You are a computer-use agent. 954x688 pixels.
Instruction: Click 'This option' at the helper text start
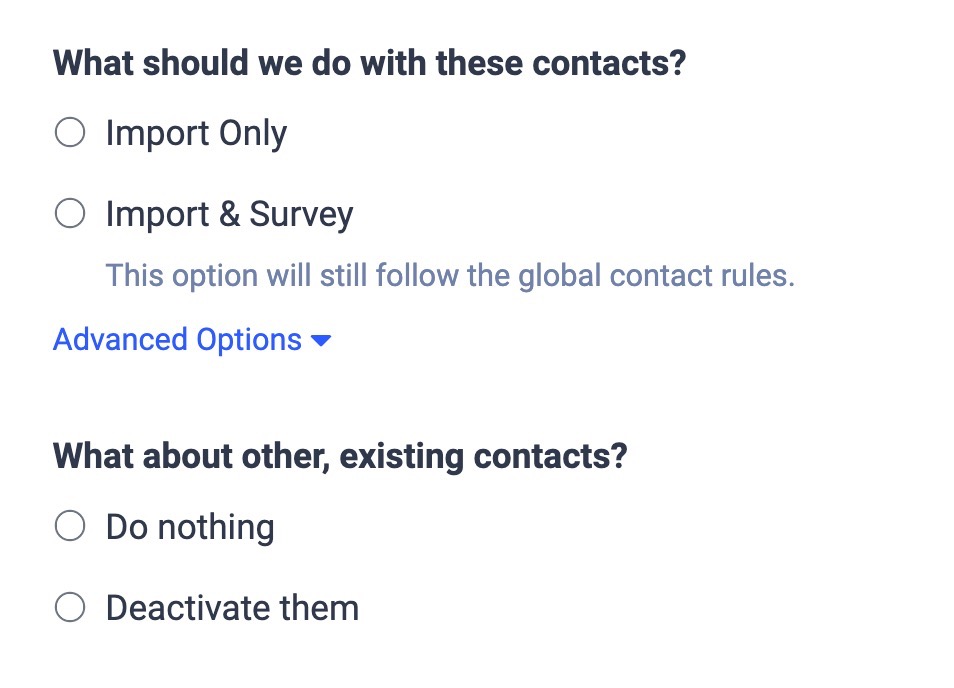pyautogui.click(x=154, y=275)
